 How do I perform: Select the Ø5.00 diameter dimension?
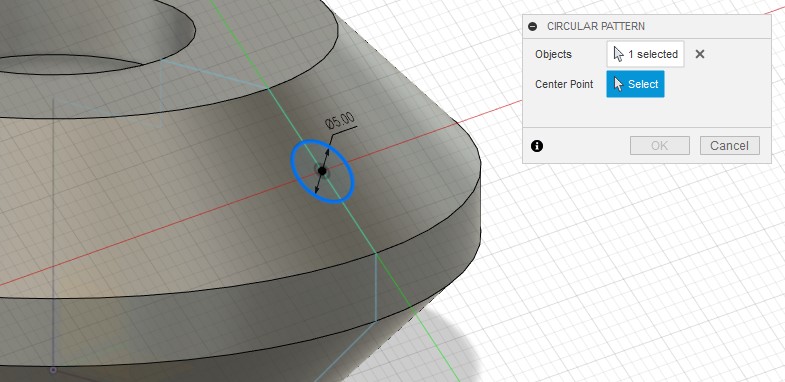339,120
